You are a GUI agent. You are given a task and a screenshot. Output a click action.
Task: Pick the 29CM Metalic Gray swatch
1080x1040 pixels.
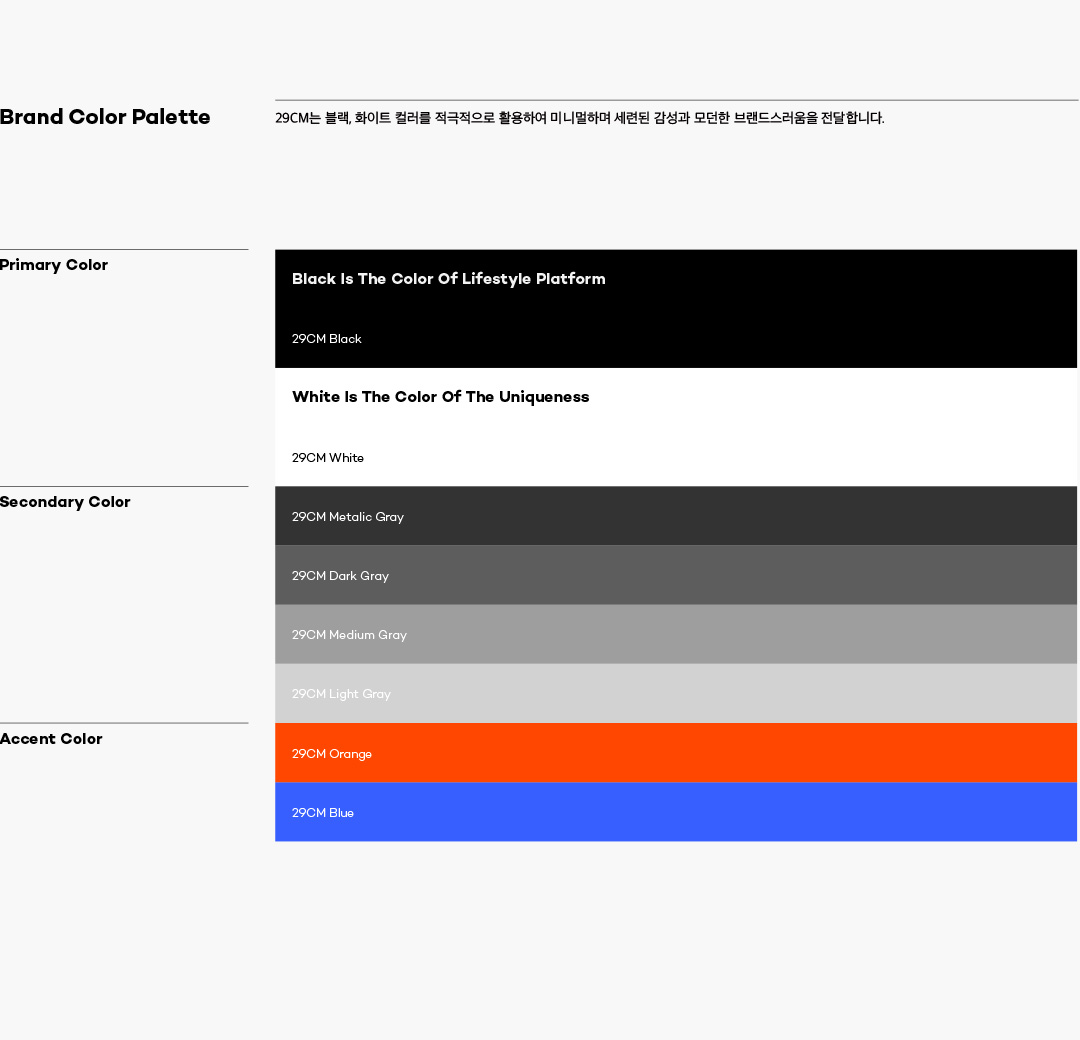[x=676, y=516]
